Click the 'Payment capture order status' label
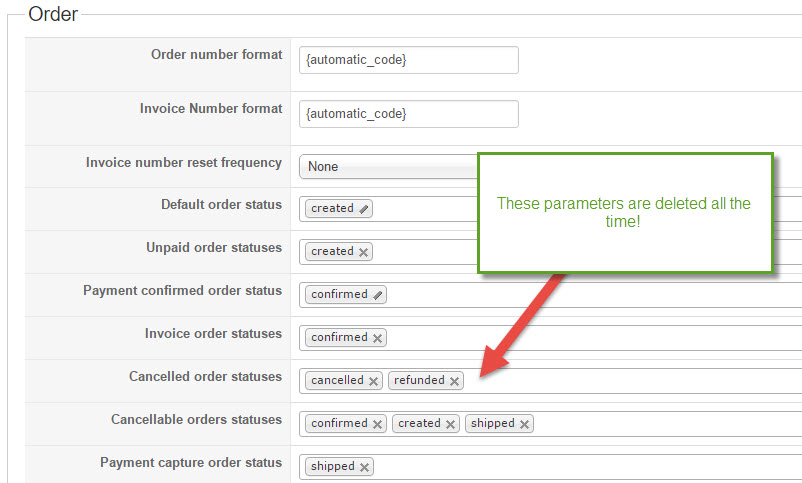The width and height of the screenshot is (802, 483). [191, 463]
